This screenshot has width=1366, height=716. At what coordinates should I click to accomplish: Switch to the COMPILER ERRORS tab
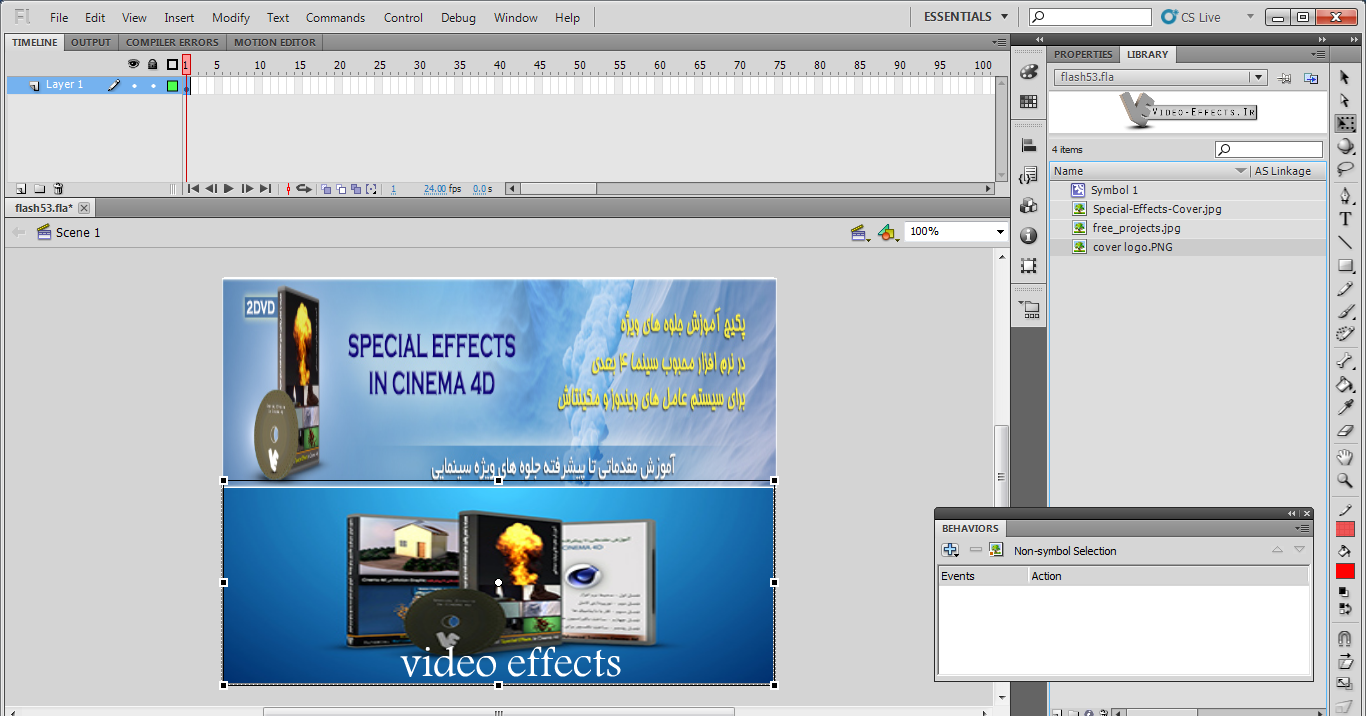coord(172,42)
